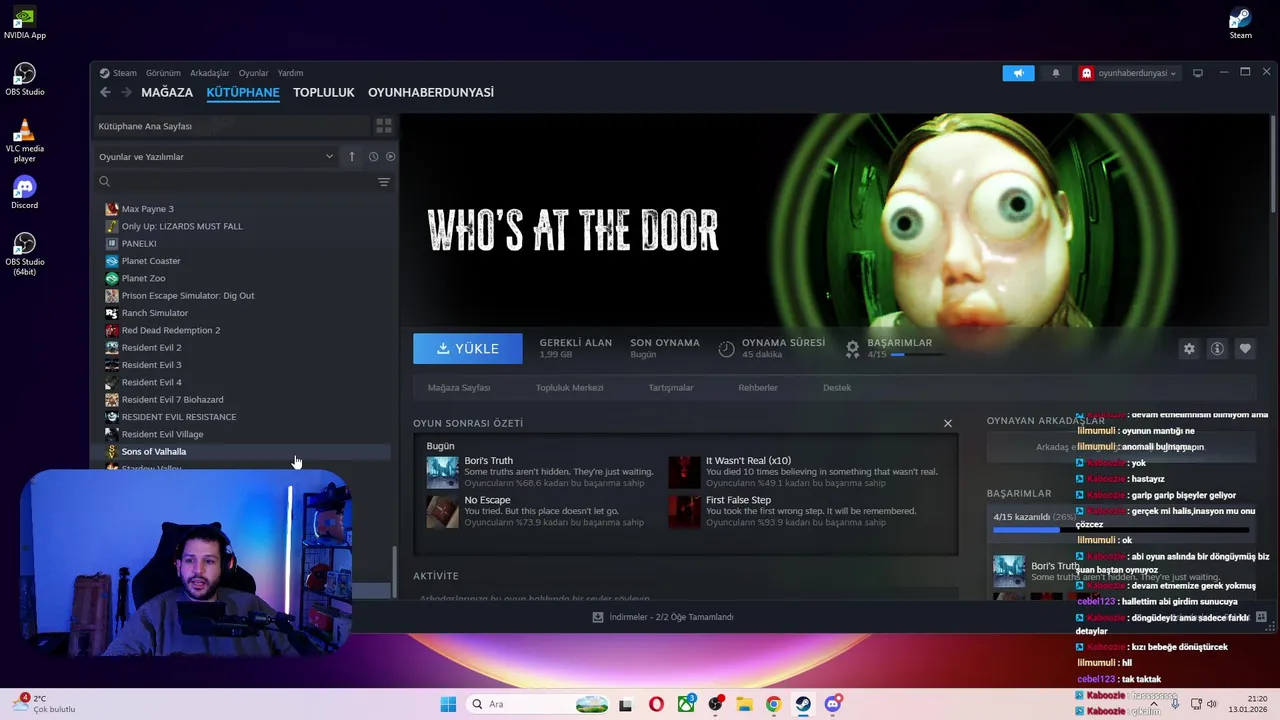Open advanced filters icon beside search
Image resolution: width=1280 pixels, height=720 pixels.
pyautogui.click(x=383, y=182)
